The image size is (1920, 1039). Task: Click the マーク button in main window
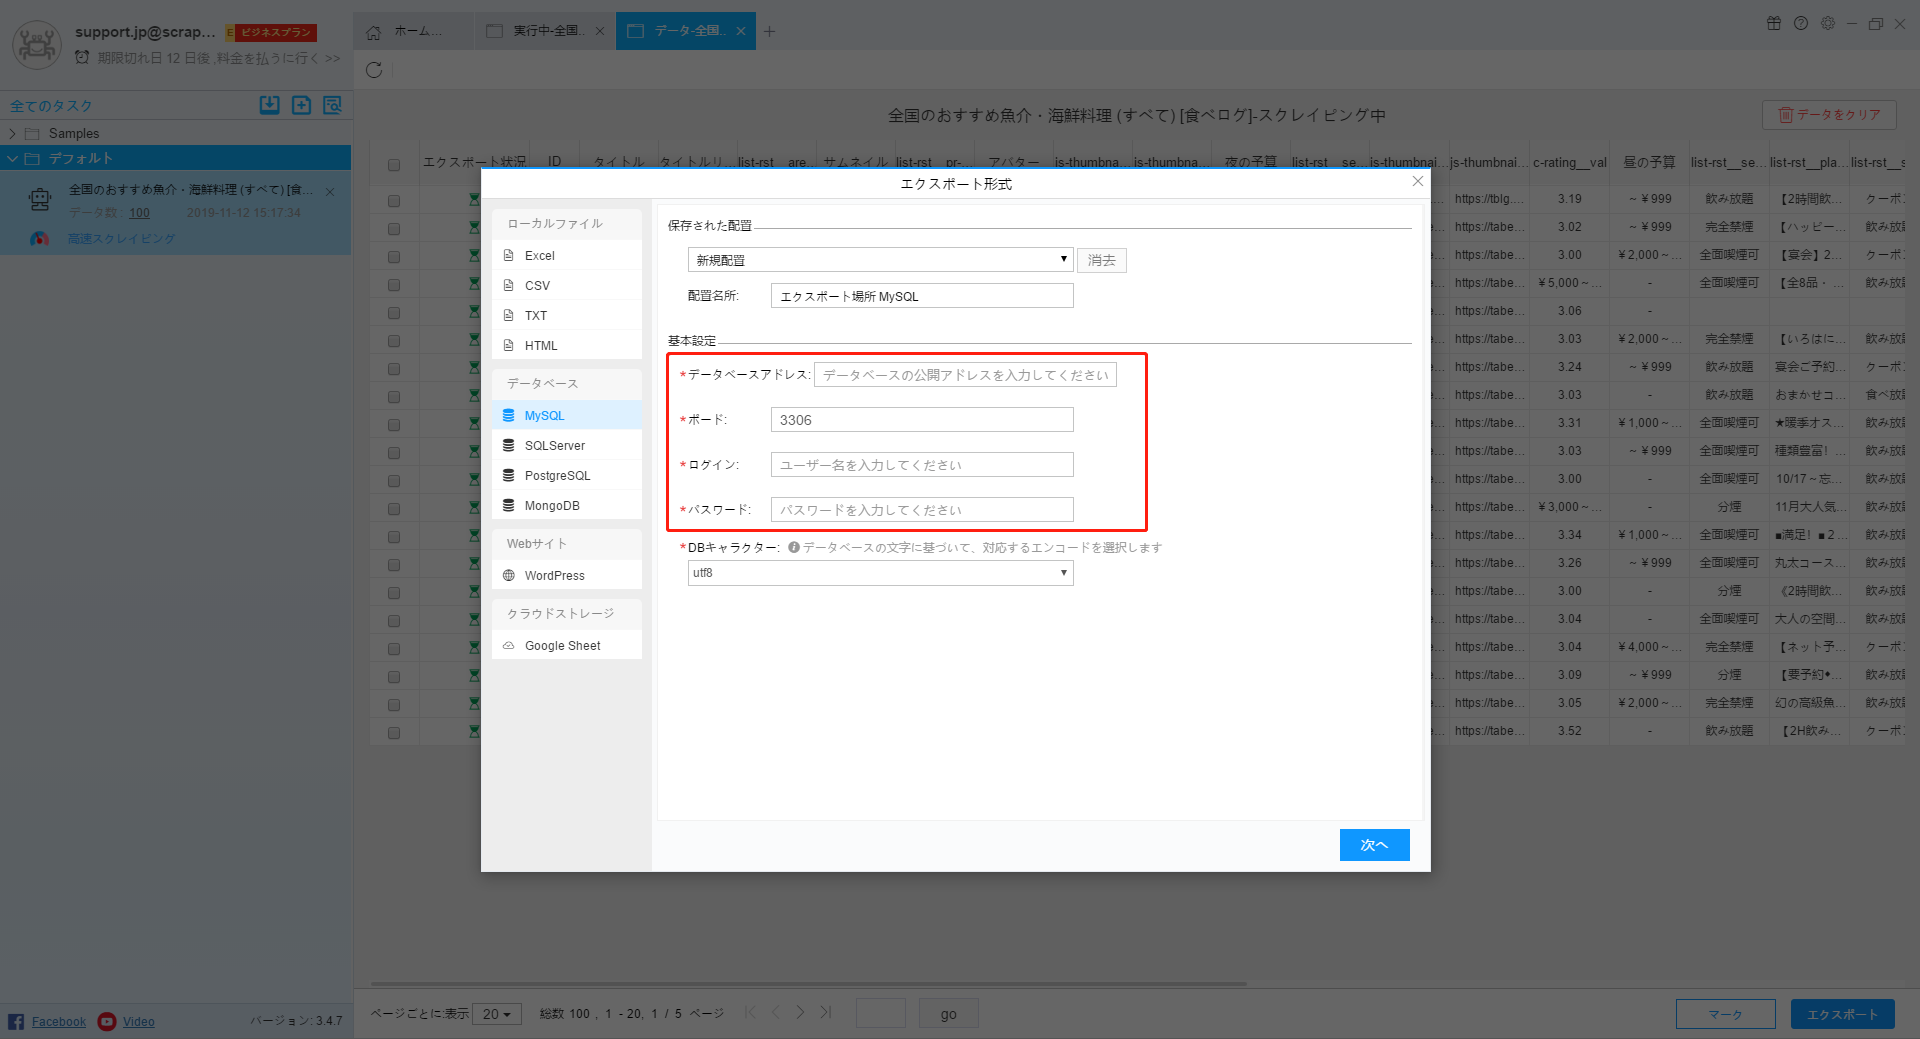click(x=1726, y=1014)
